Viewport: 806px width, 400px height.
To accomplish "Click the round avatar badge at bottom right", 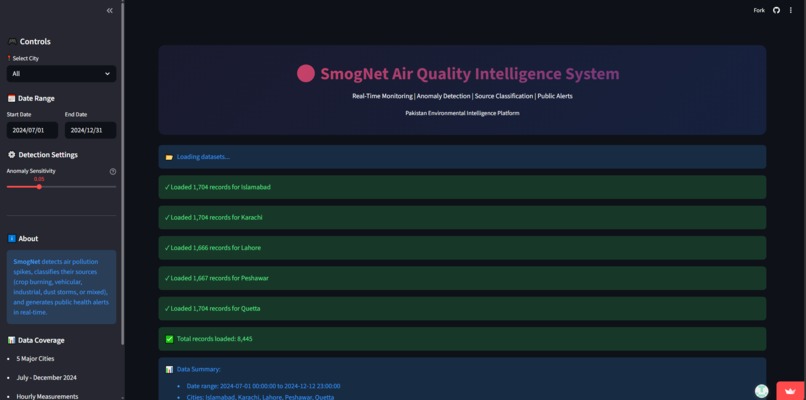I will pos(762,391).
